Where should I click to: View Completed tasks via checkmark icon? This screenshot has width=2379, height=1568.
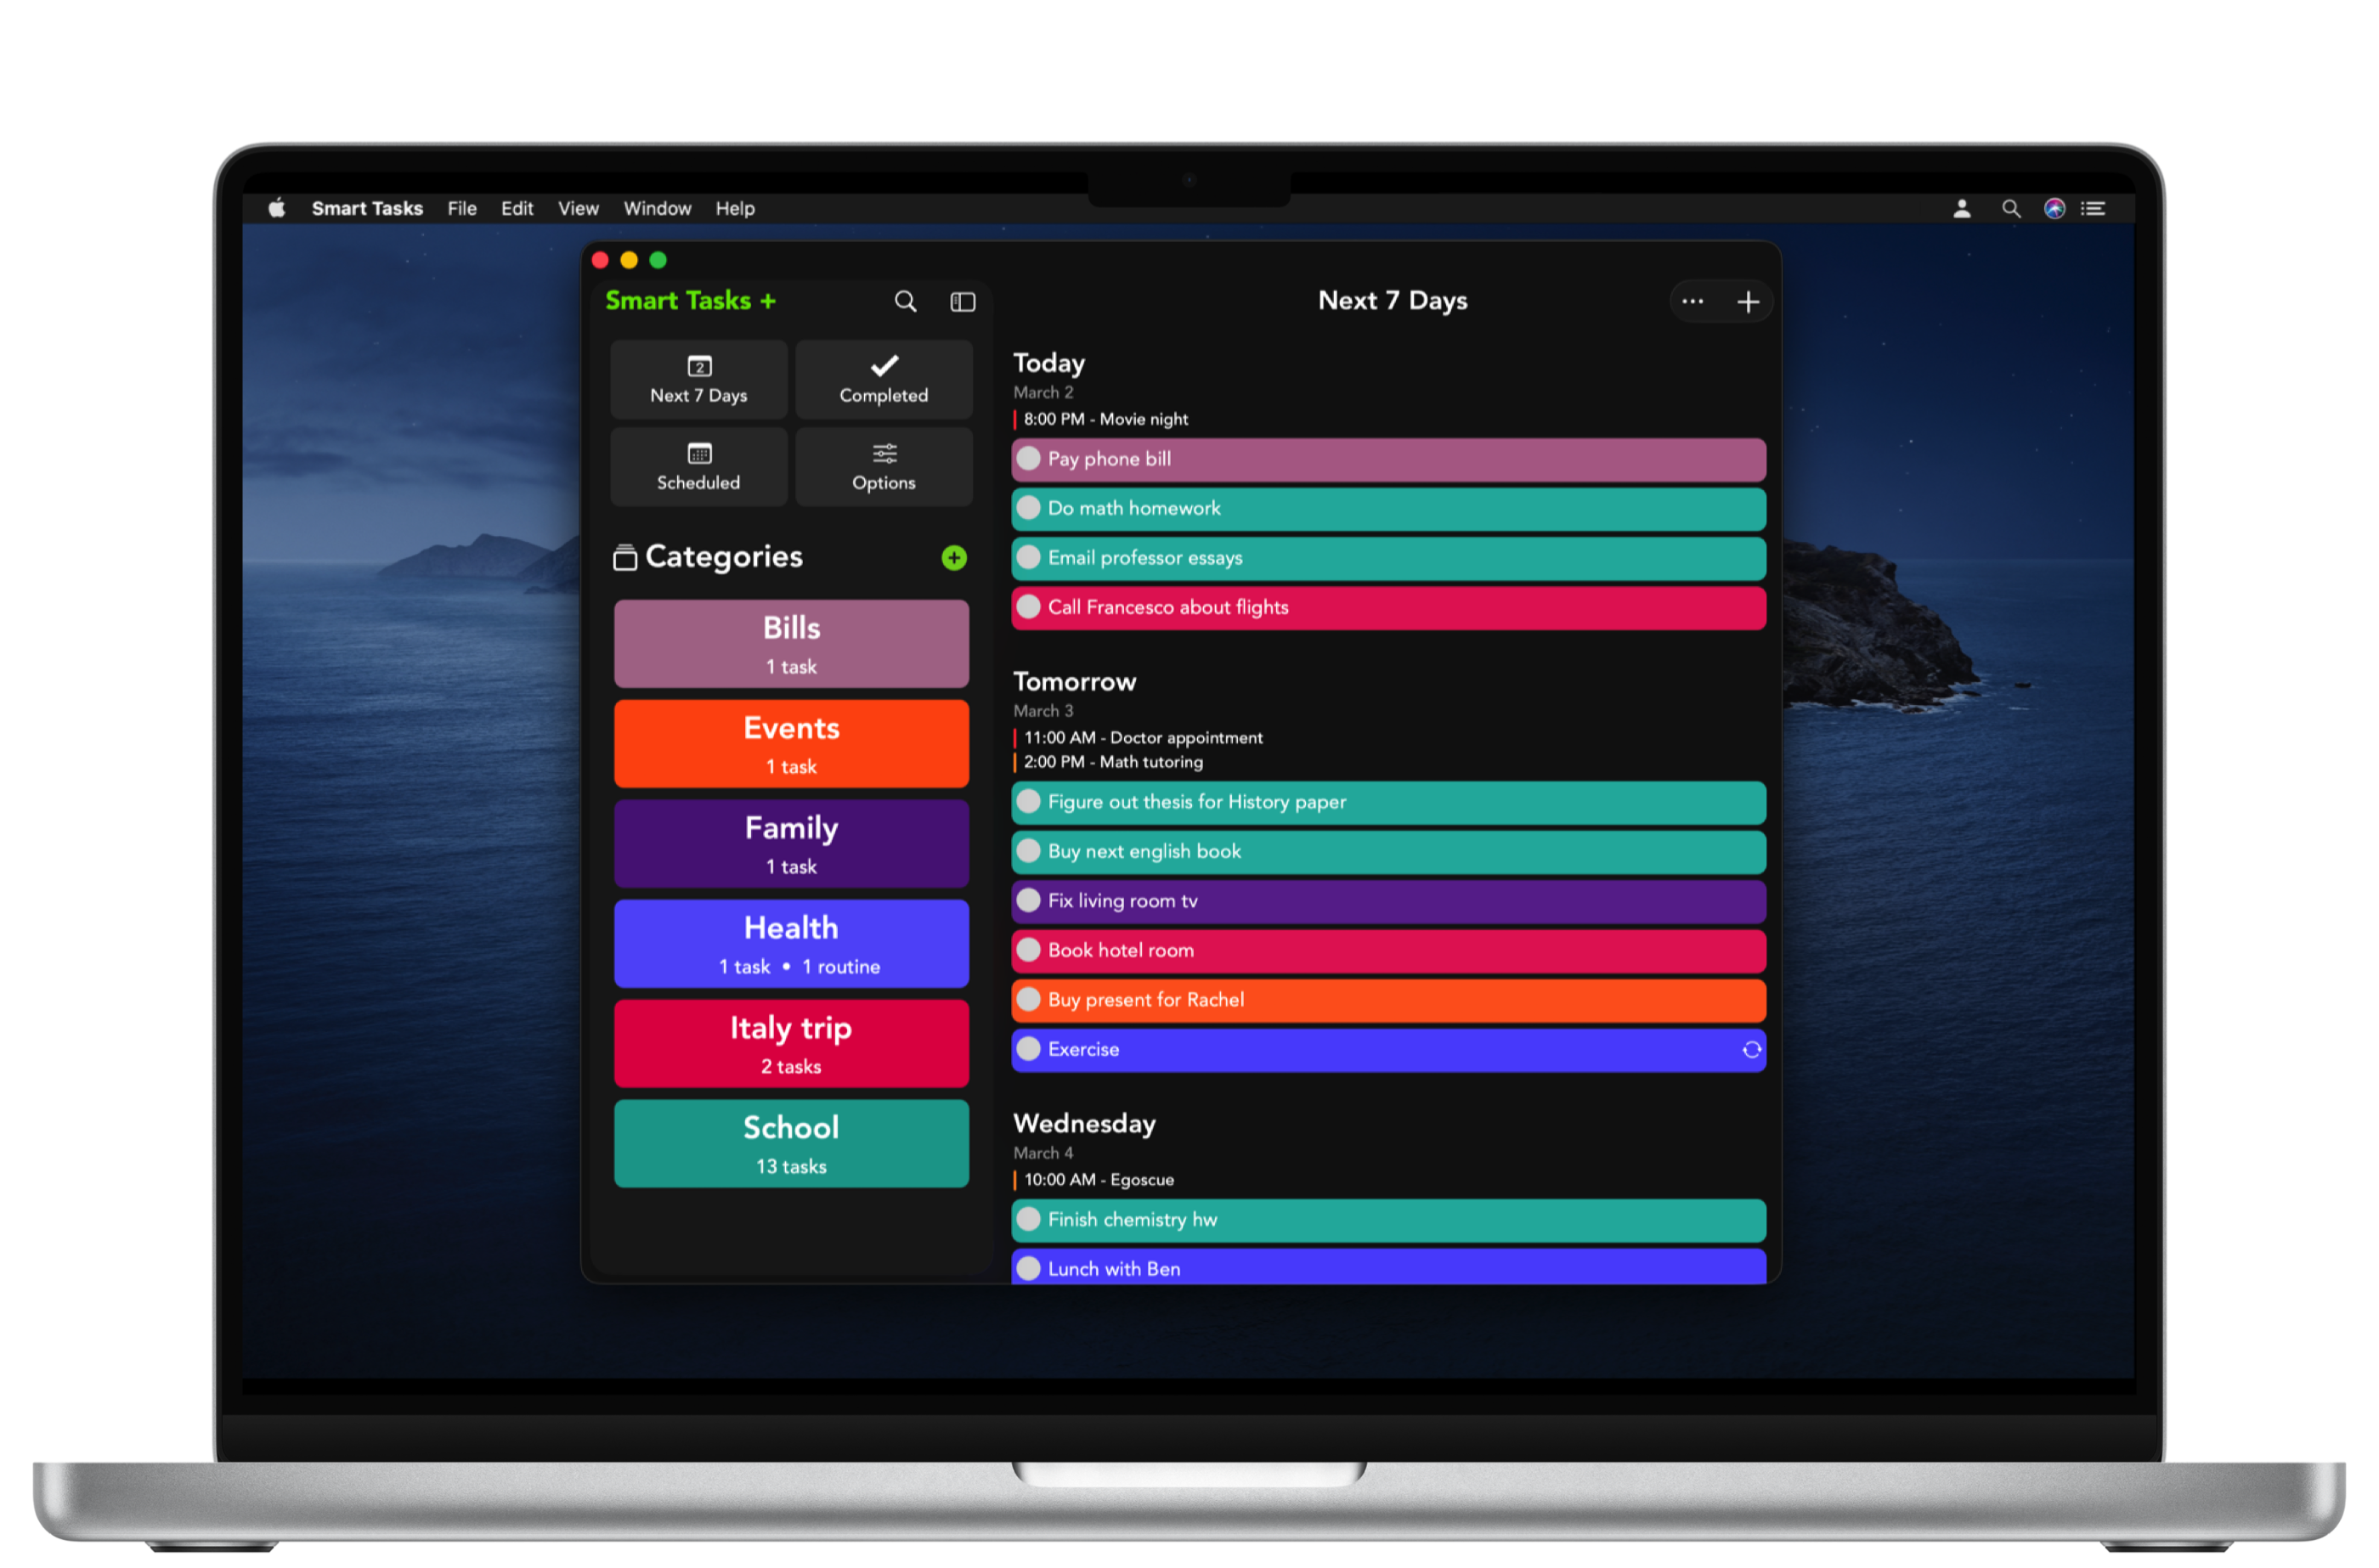pyautogui.click(x=883, y=379)
